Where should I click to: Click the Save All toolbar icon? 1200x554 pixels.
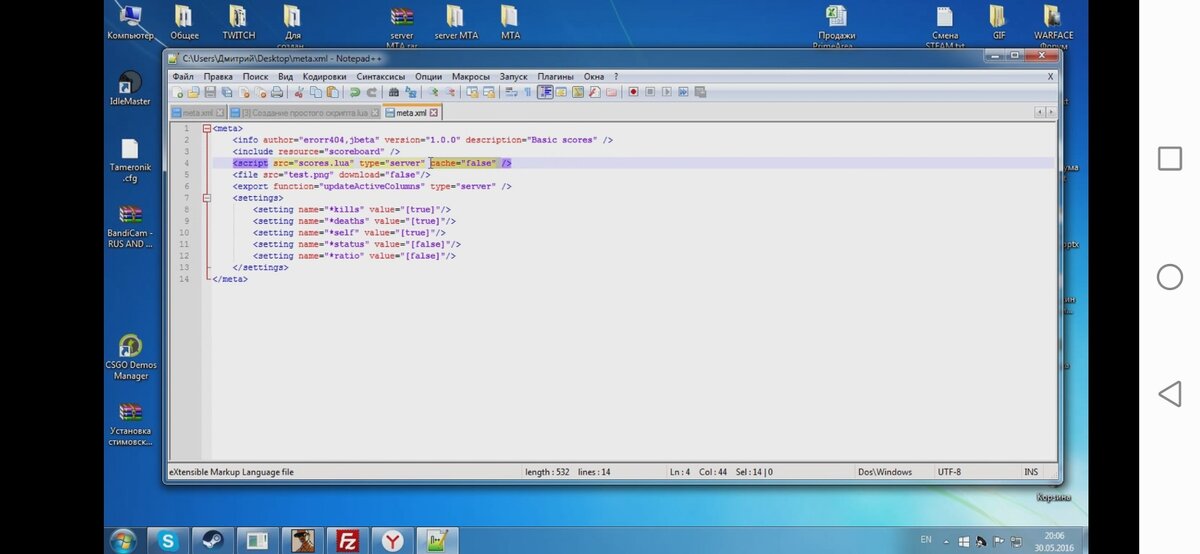pos(226,92)
